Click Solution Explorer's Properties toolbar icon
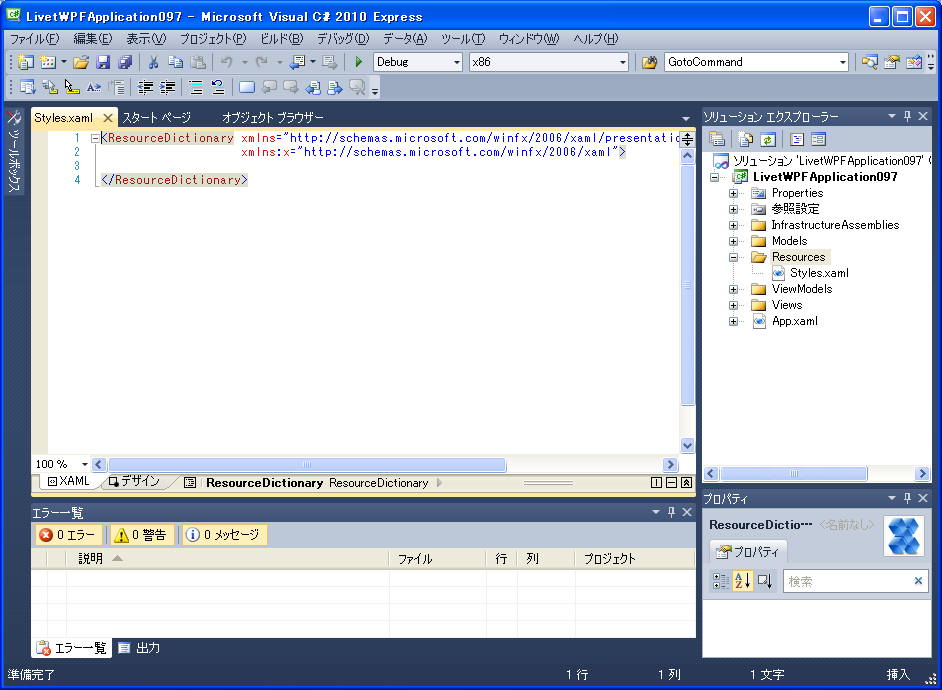942x690 pixels. pyautogui.click(x=717, y=139)
